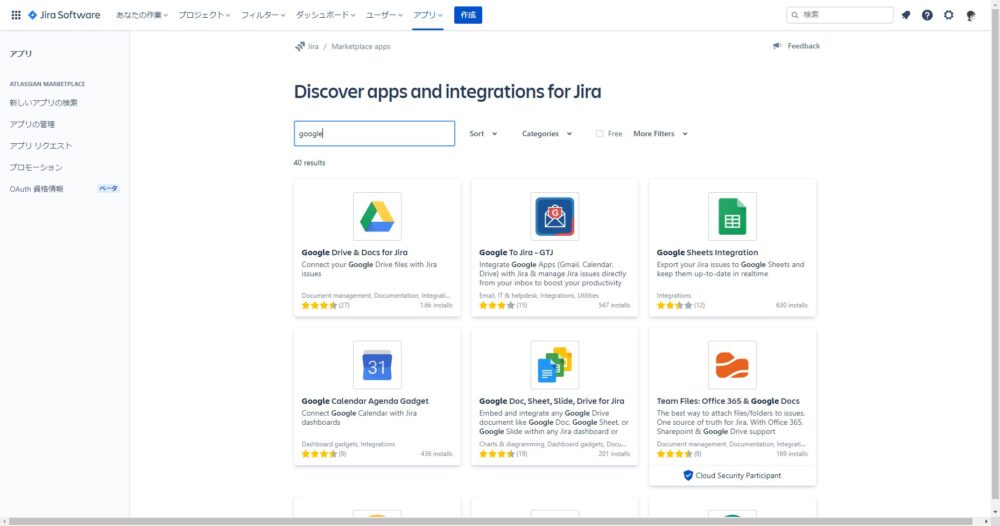Click star rating of Google To Jira
Viewport: 1000px width, 526px height.
pos(497,305)
